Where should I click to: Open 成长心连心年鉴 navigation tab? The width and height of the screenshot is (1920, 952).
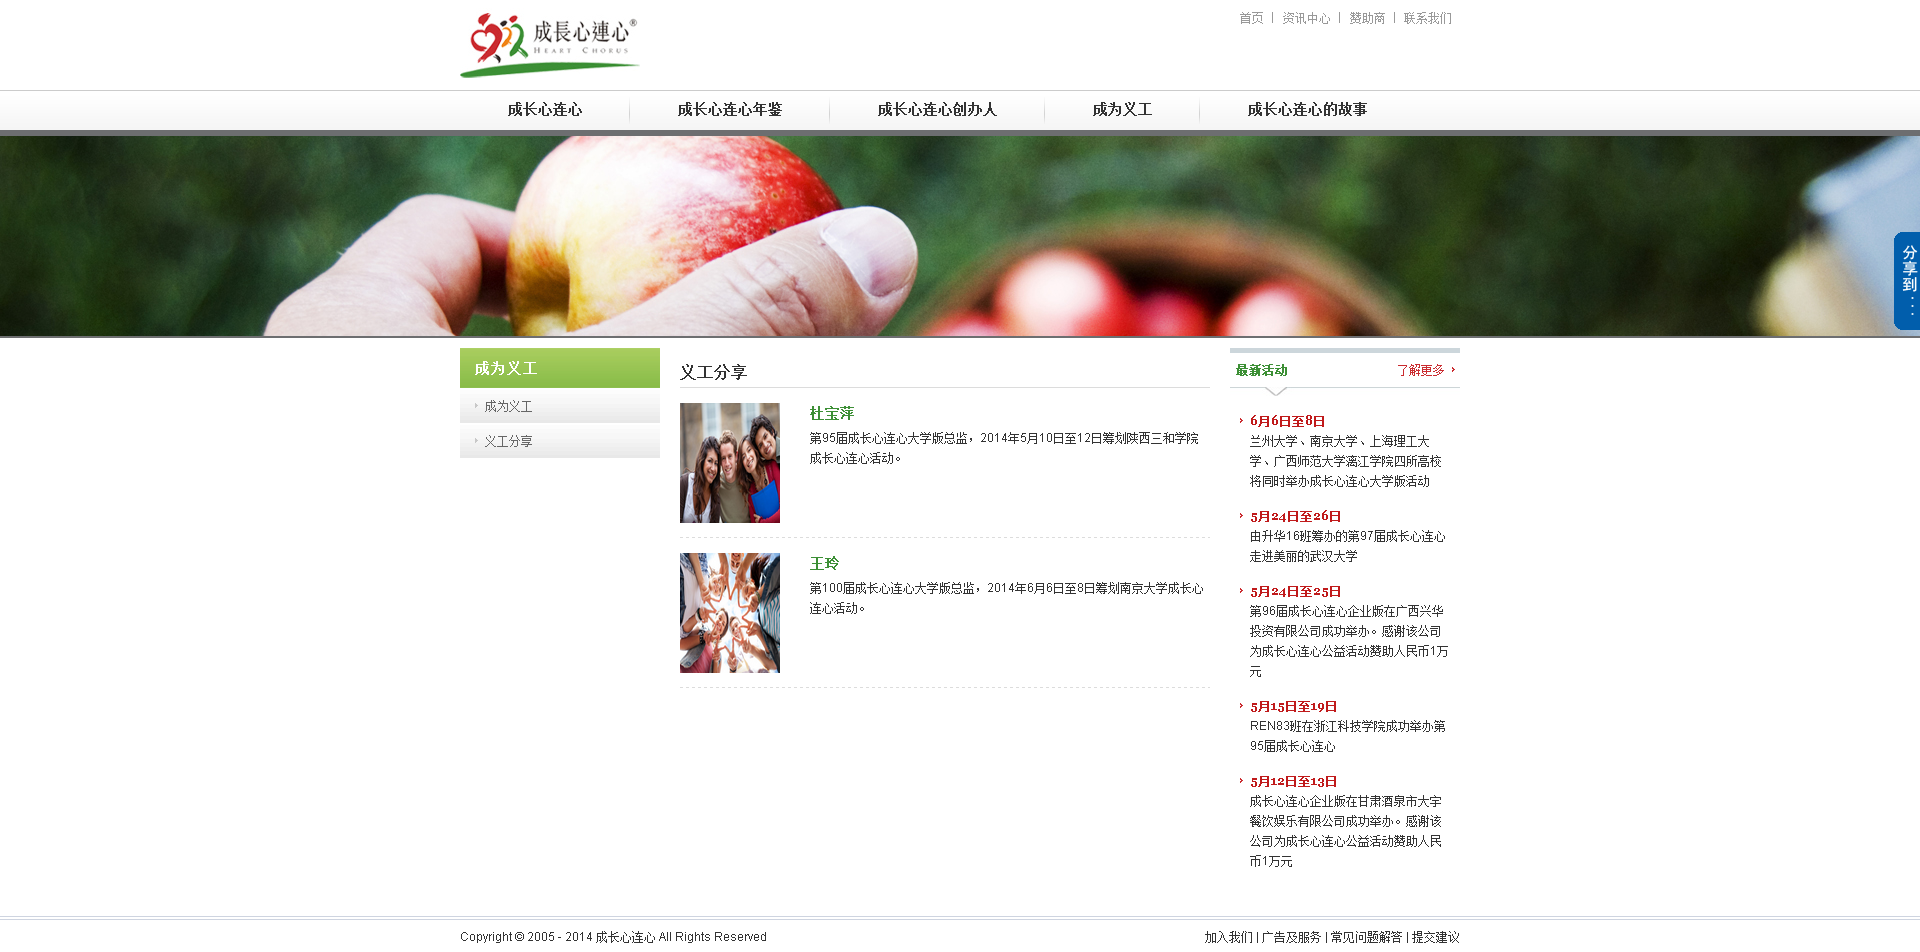729,110
